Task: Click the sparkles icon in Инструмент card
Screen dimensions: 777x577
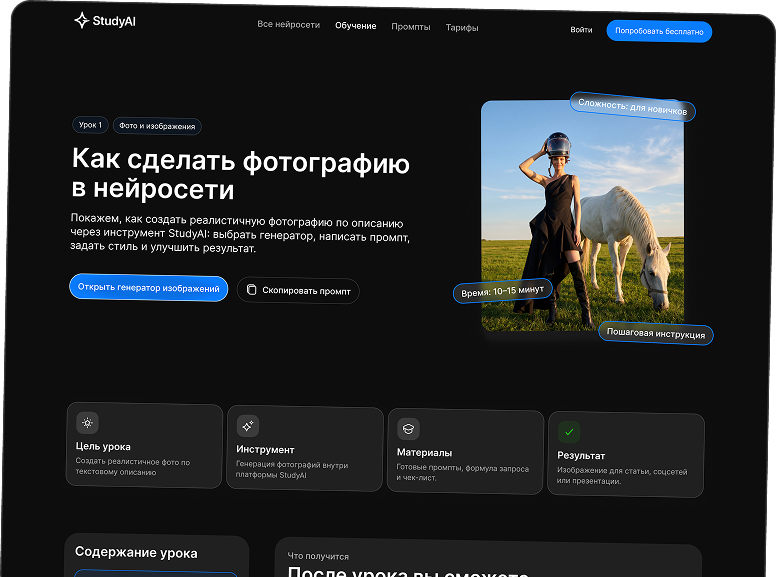Action: 248,426
